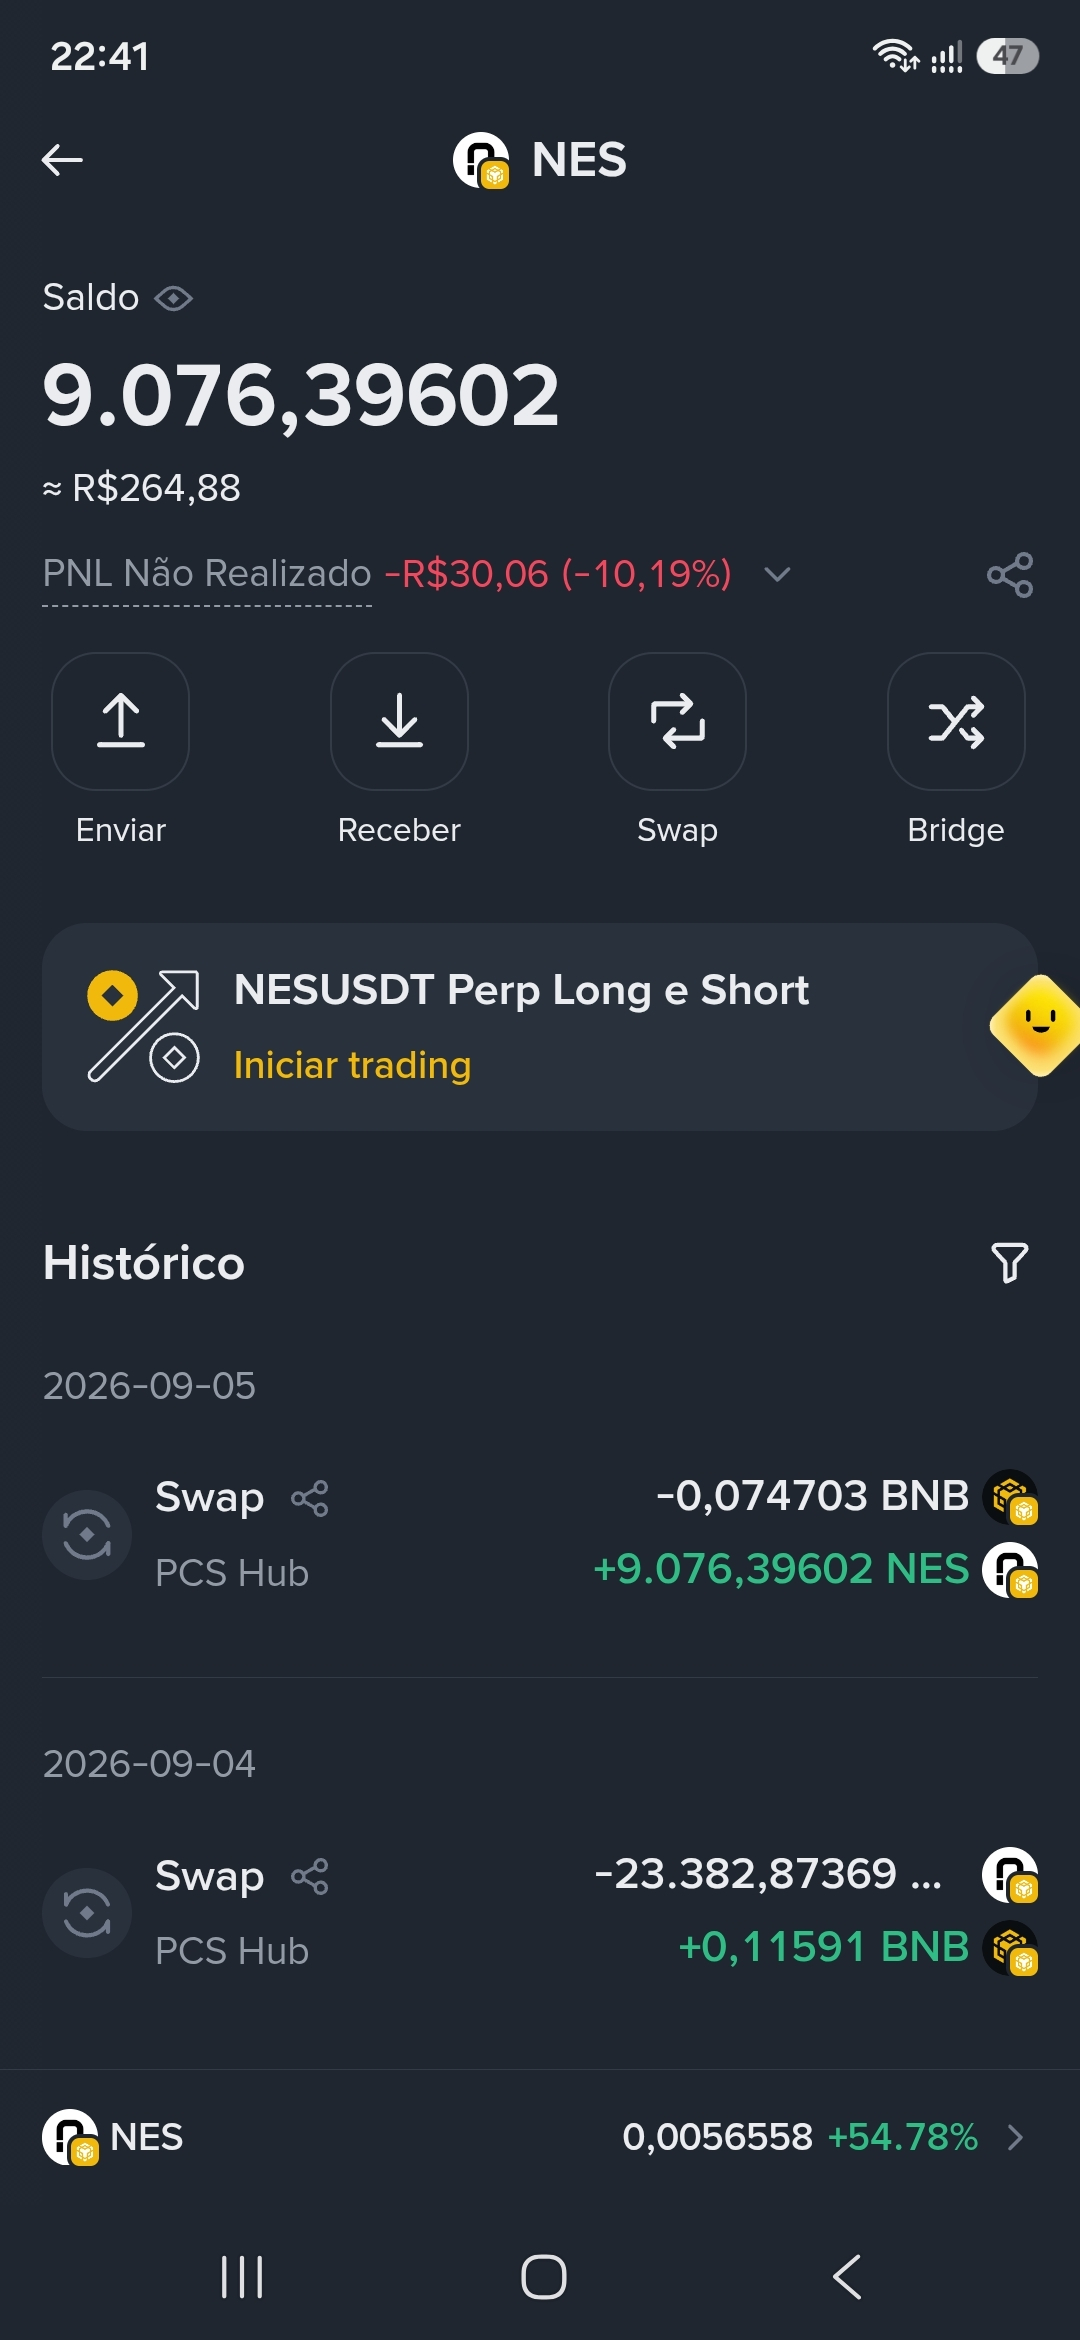Open the Bridge shuffle icon

pos(956,721)
